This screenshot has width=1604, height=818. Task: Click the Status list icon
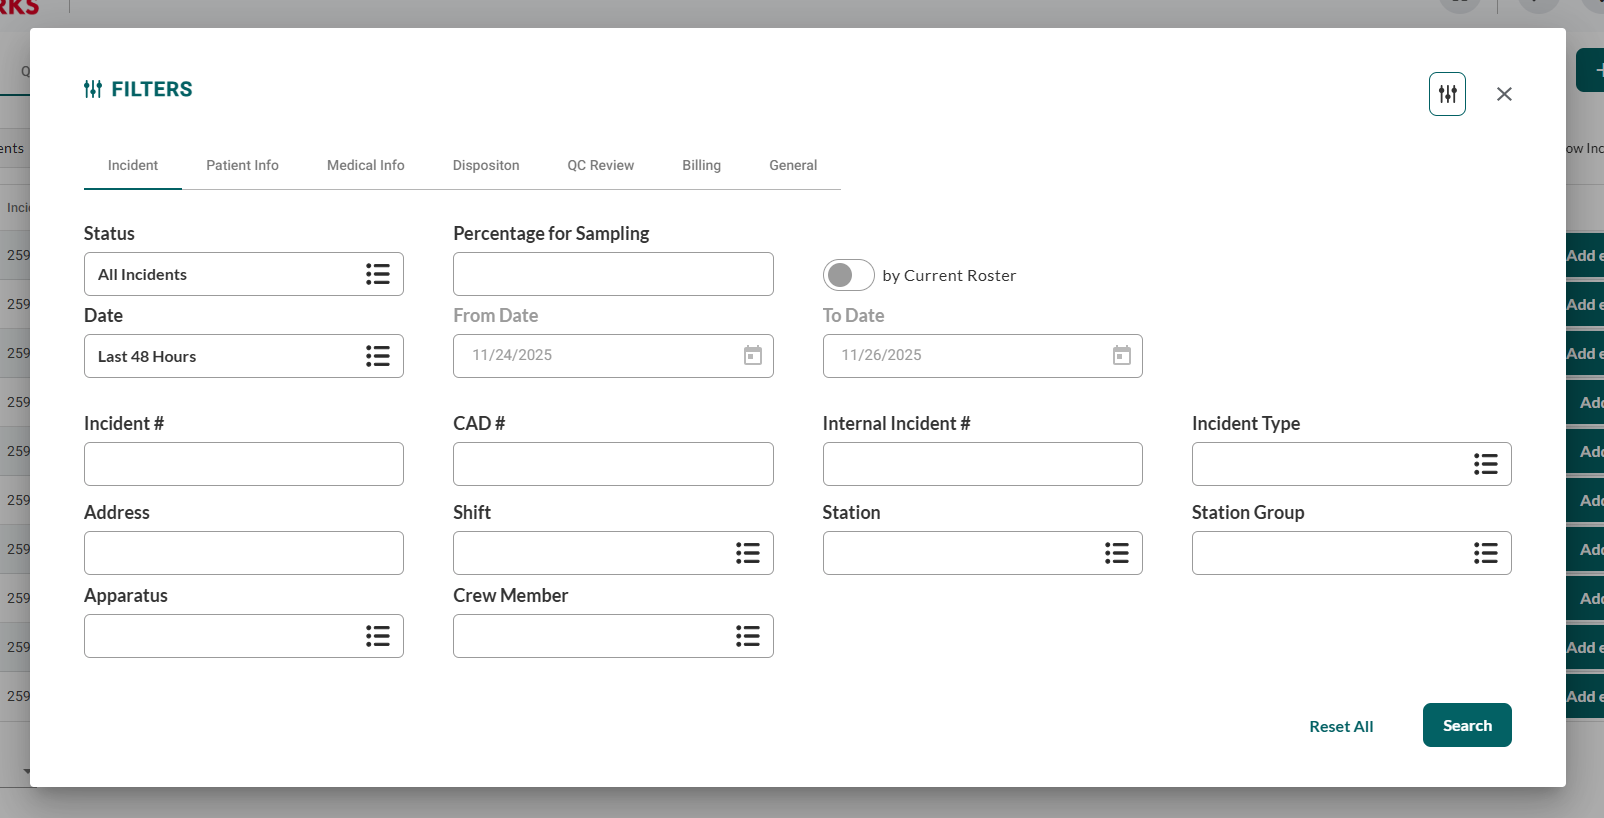click(378, 275)
